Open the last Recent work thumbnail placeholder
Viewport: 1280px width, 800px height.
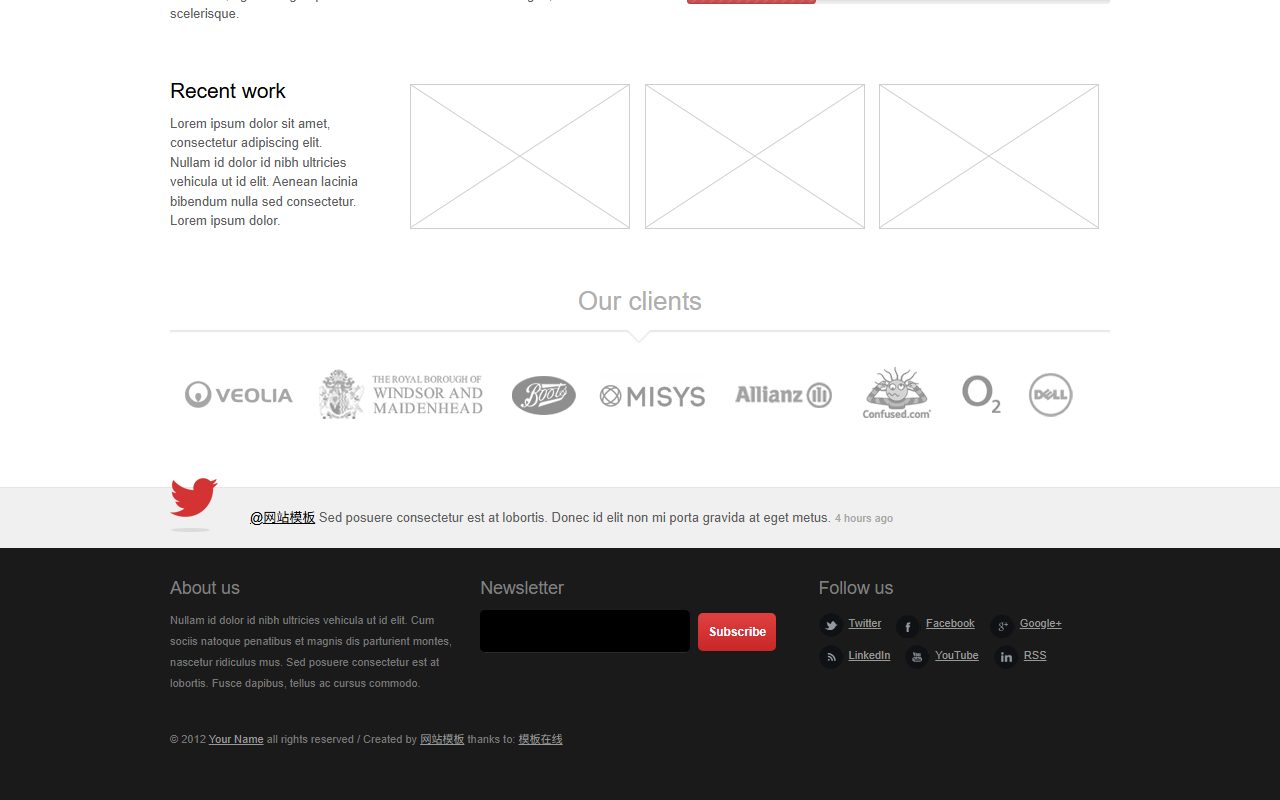(x=989, y=156)
